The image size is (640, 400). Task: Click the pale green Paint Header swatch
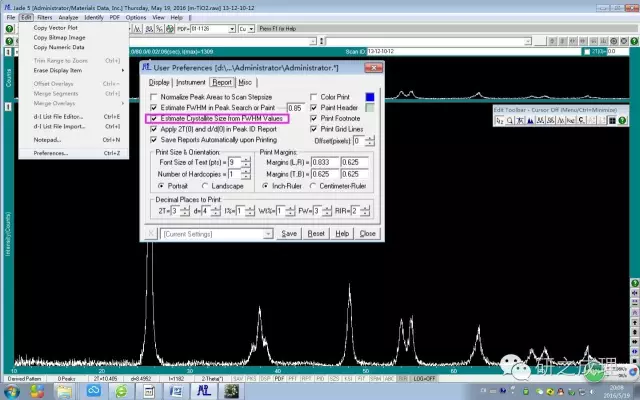coord(370,107)
